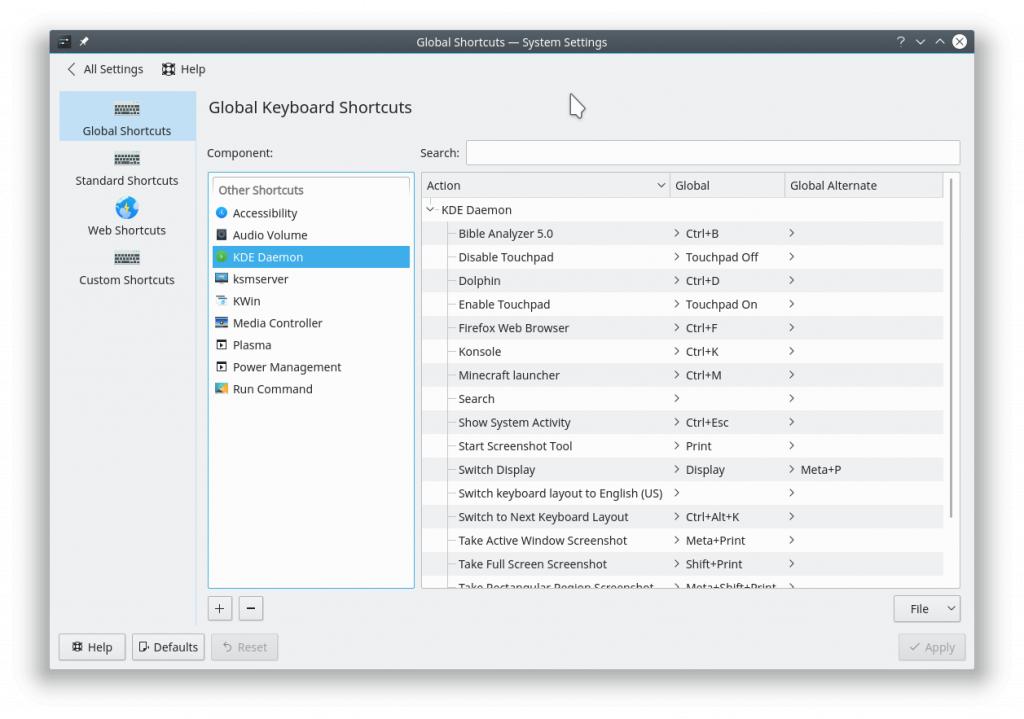The width and height of the screenshot is (1024, 719).
Task: Click the Defaults button
Action: pyautogui.click(x=168, y=647)
